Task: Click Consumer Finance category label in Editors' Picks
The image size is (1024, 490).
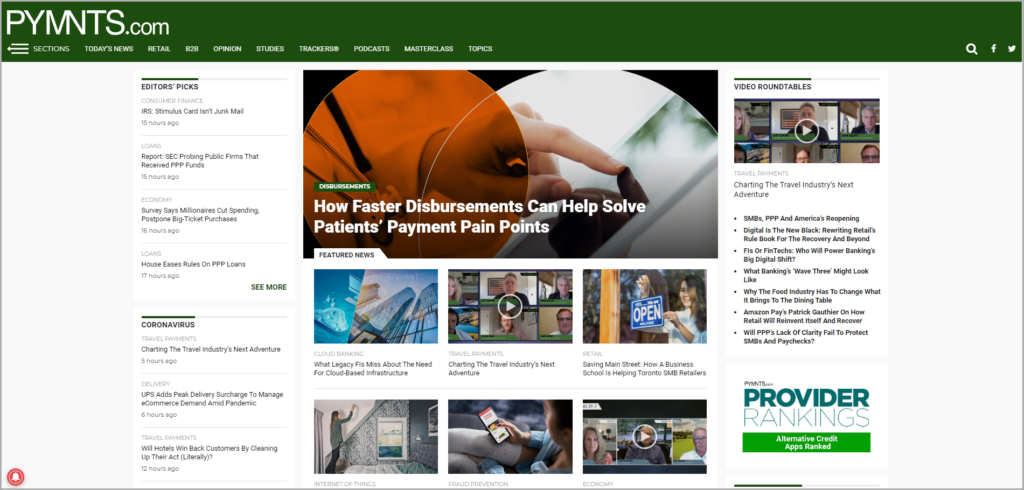Action: (x=172, y=101)
